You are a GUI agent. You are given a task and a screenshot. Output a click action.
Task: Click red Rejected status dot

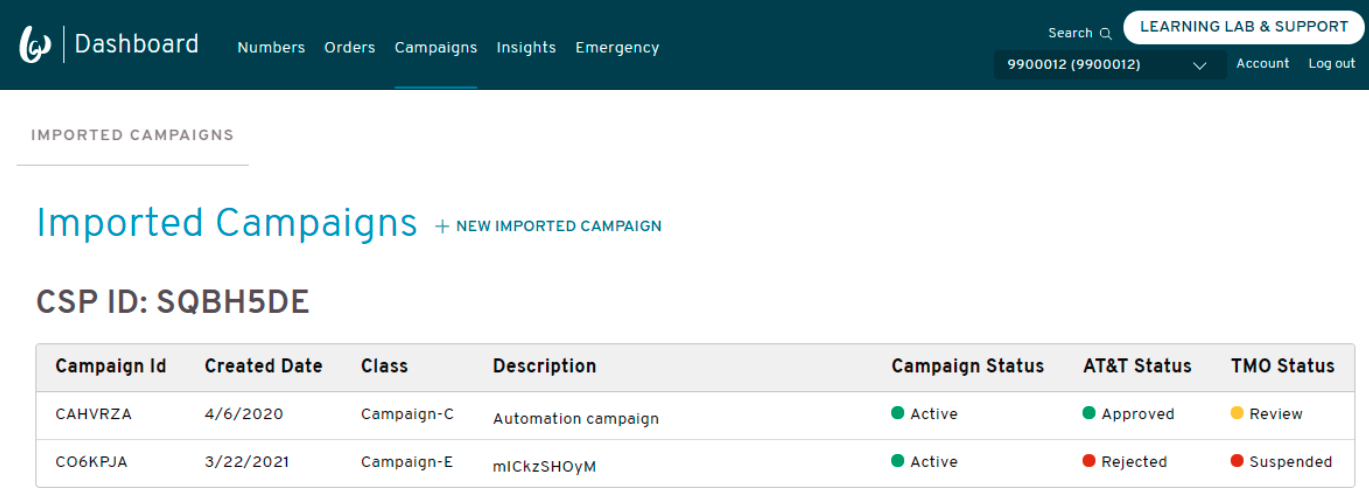click(x=1089, y=461)
